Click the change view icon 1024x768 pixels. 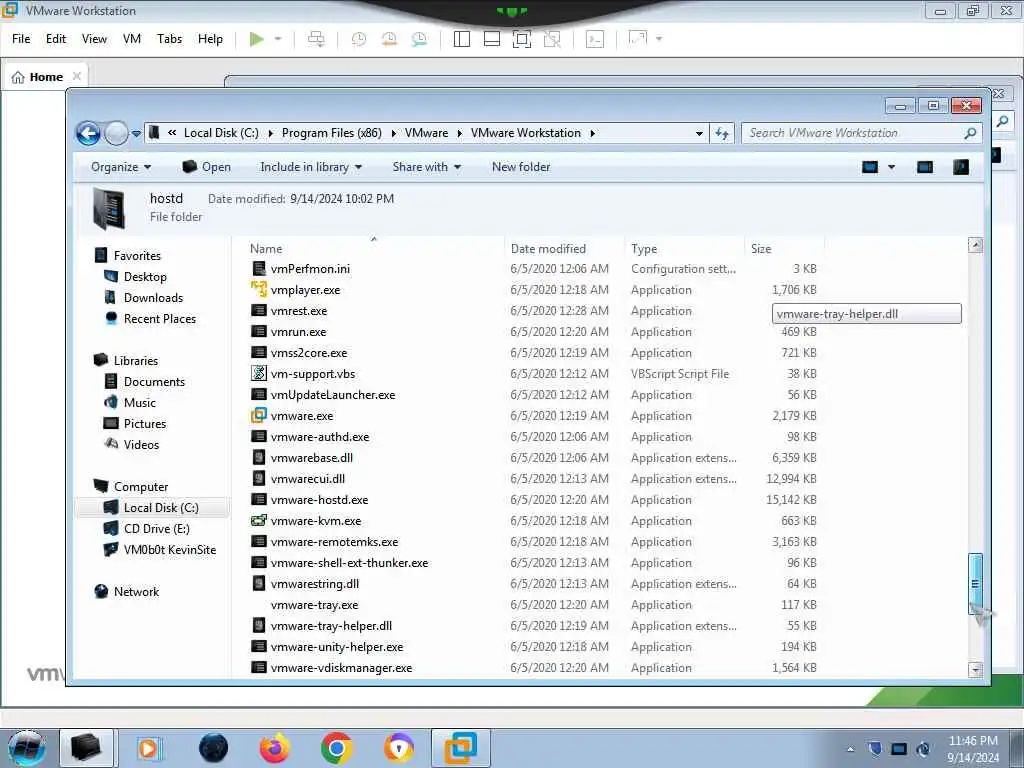click(870, 167)
